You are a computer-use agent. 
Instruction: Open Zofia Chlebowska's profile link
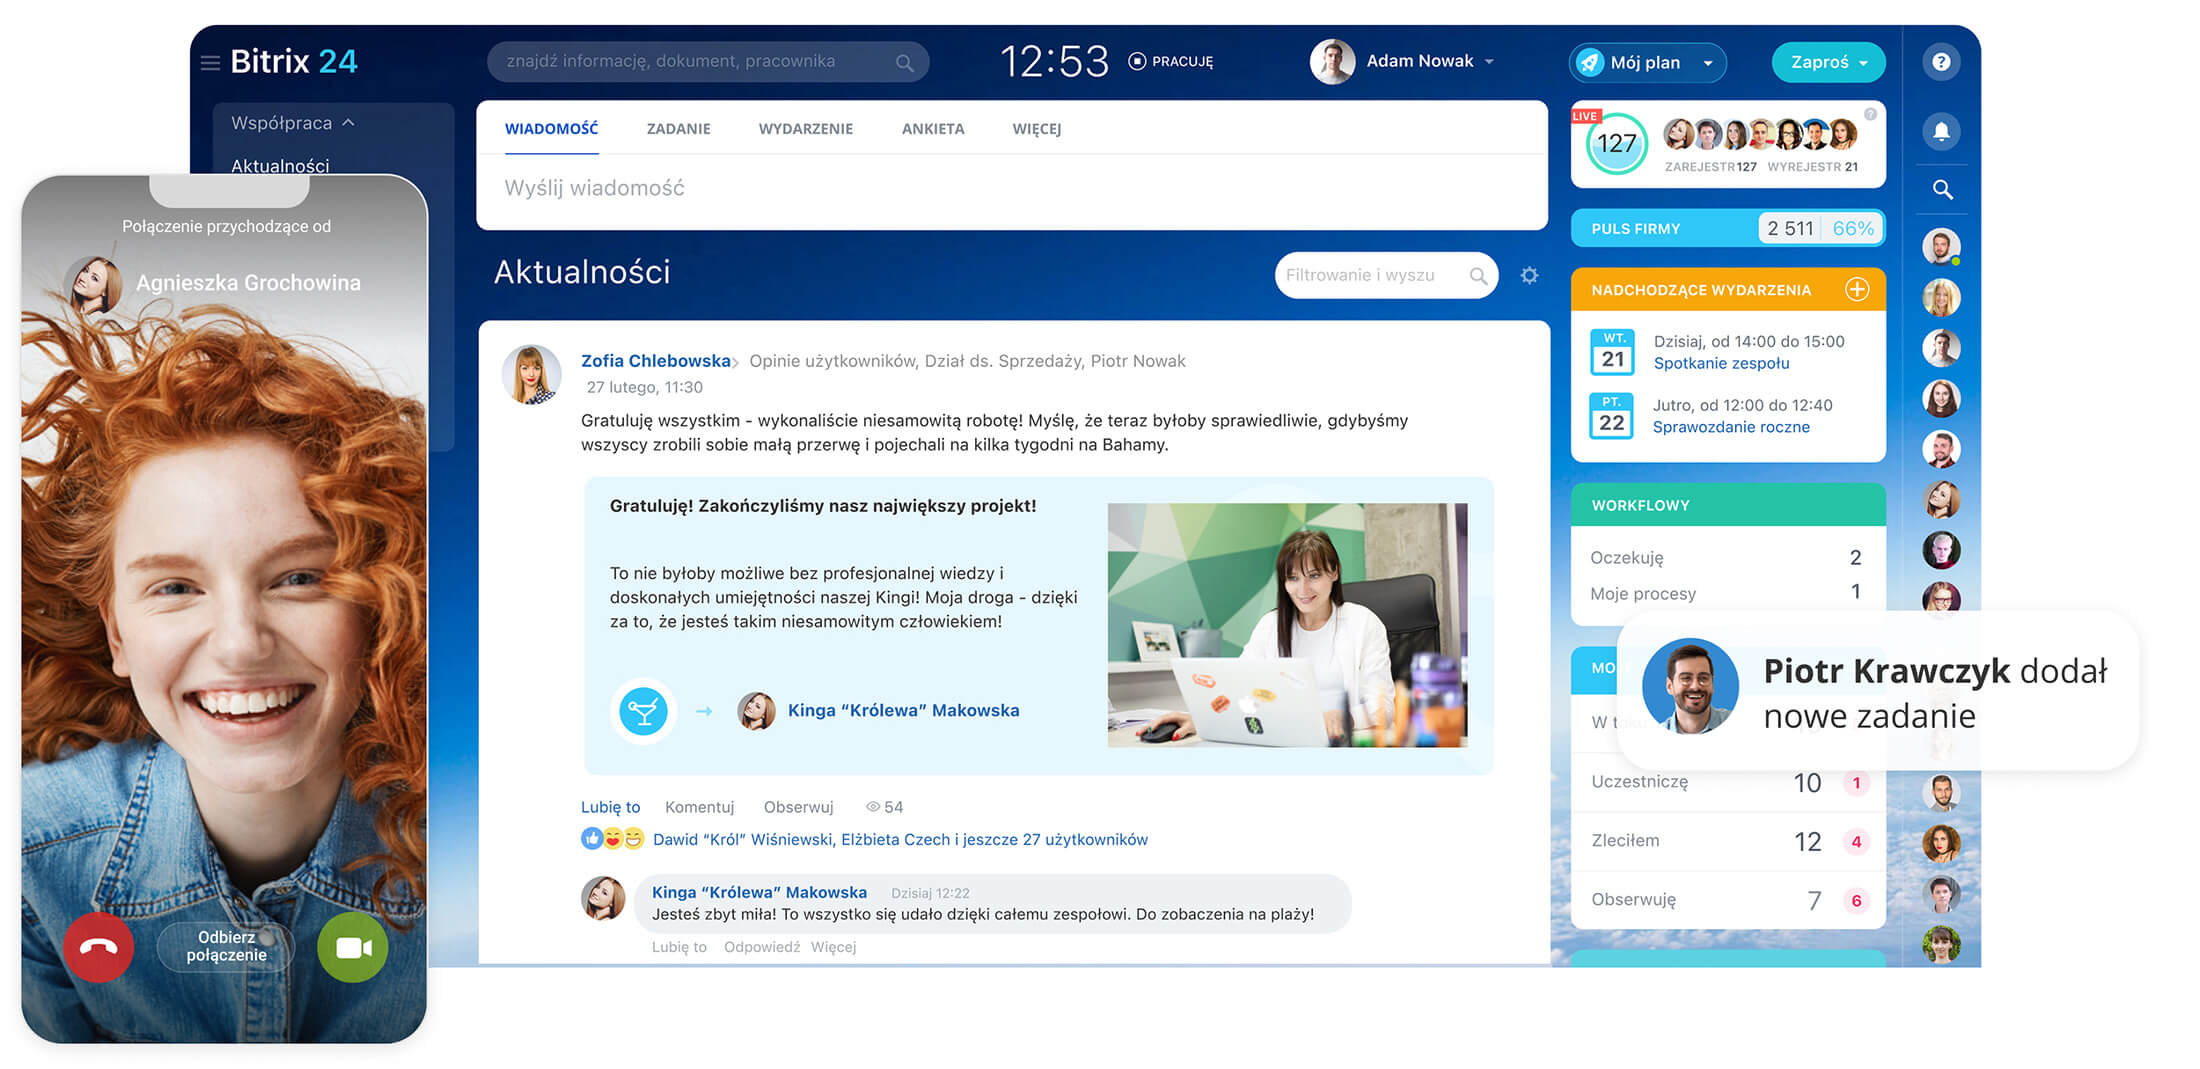[655, 360]
